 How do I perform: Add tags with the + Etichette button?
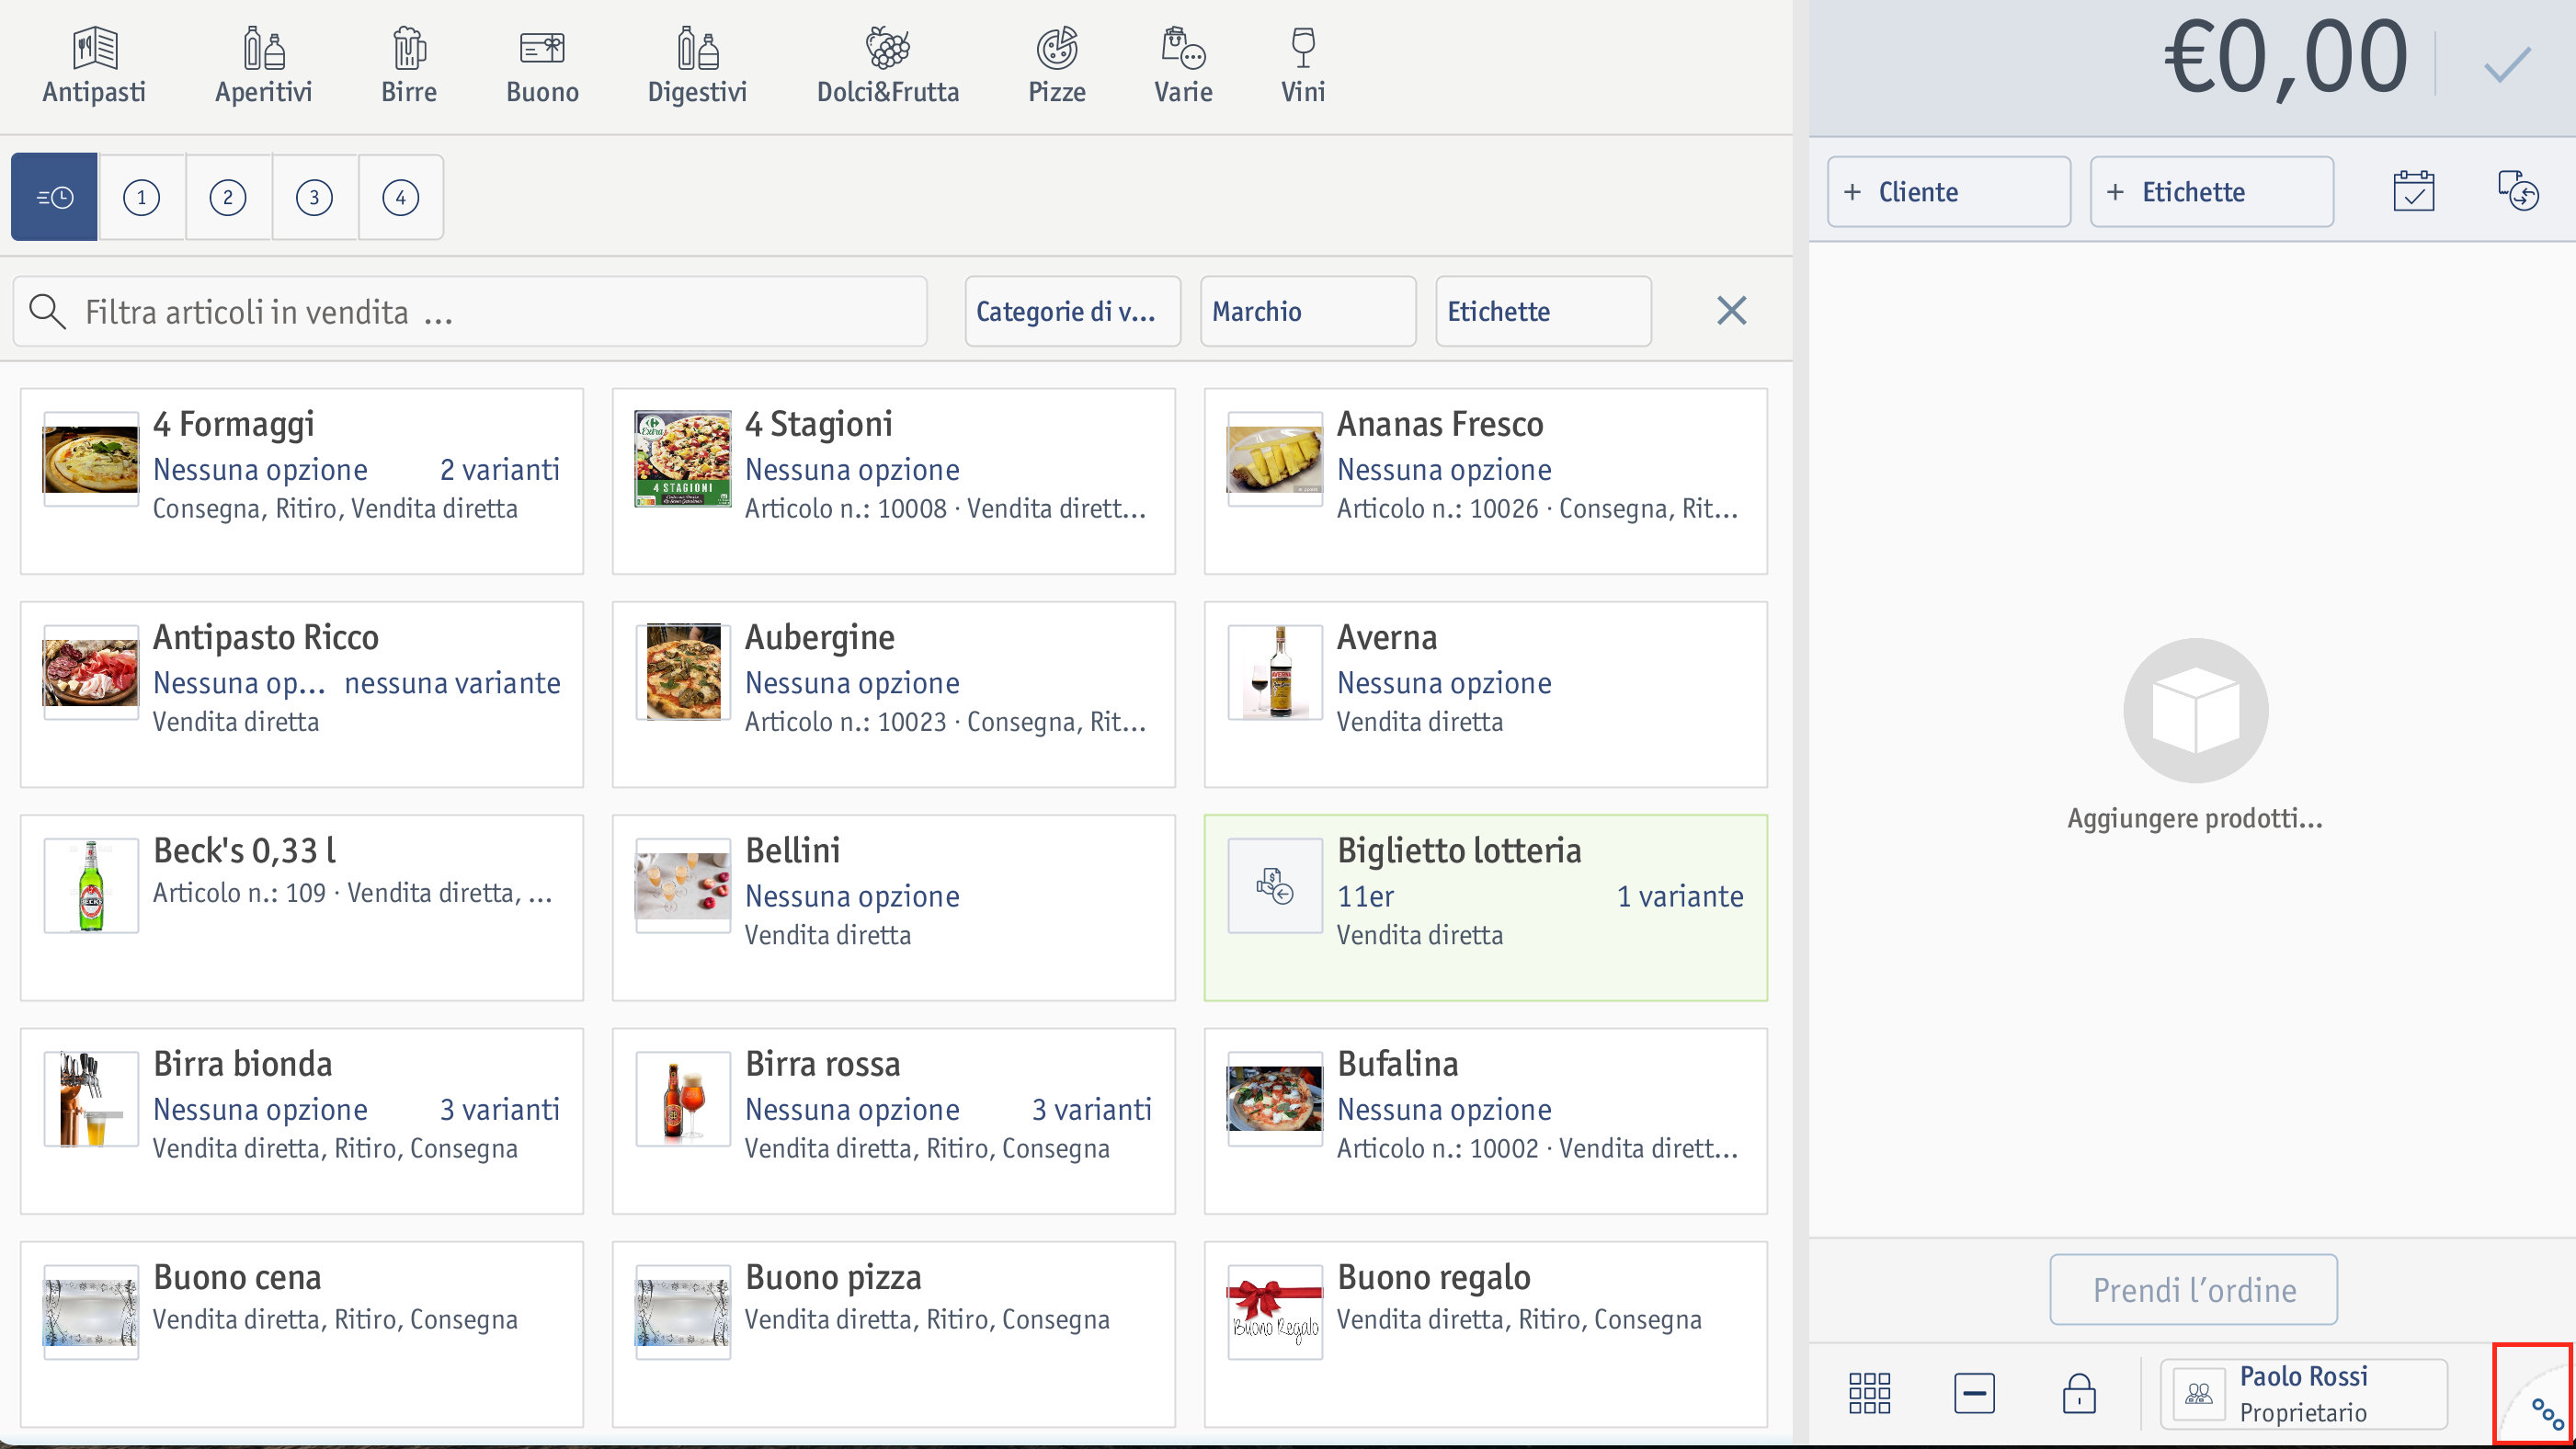(2211, 192)
